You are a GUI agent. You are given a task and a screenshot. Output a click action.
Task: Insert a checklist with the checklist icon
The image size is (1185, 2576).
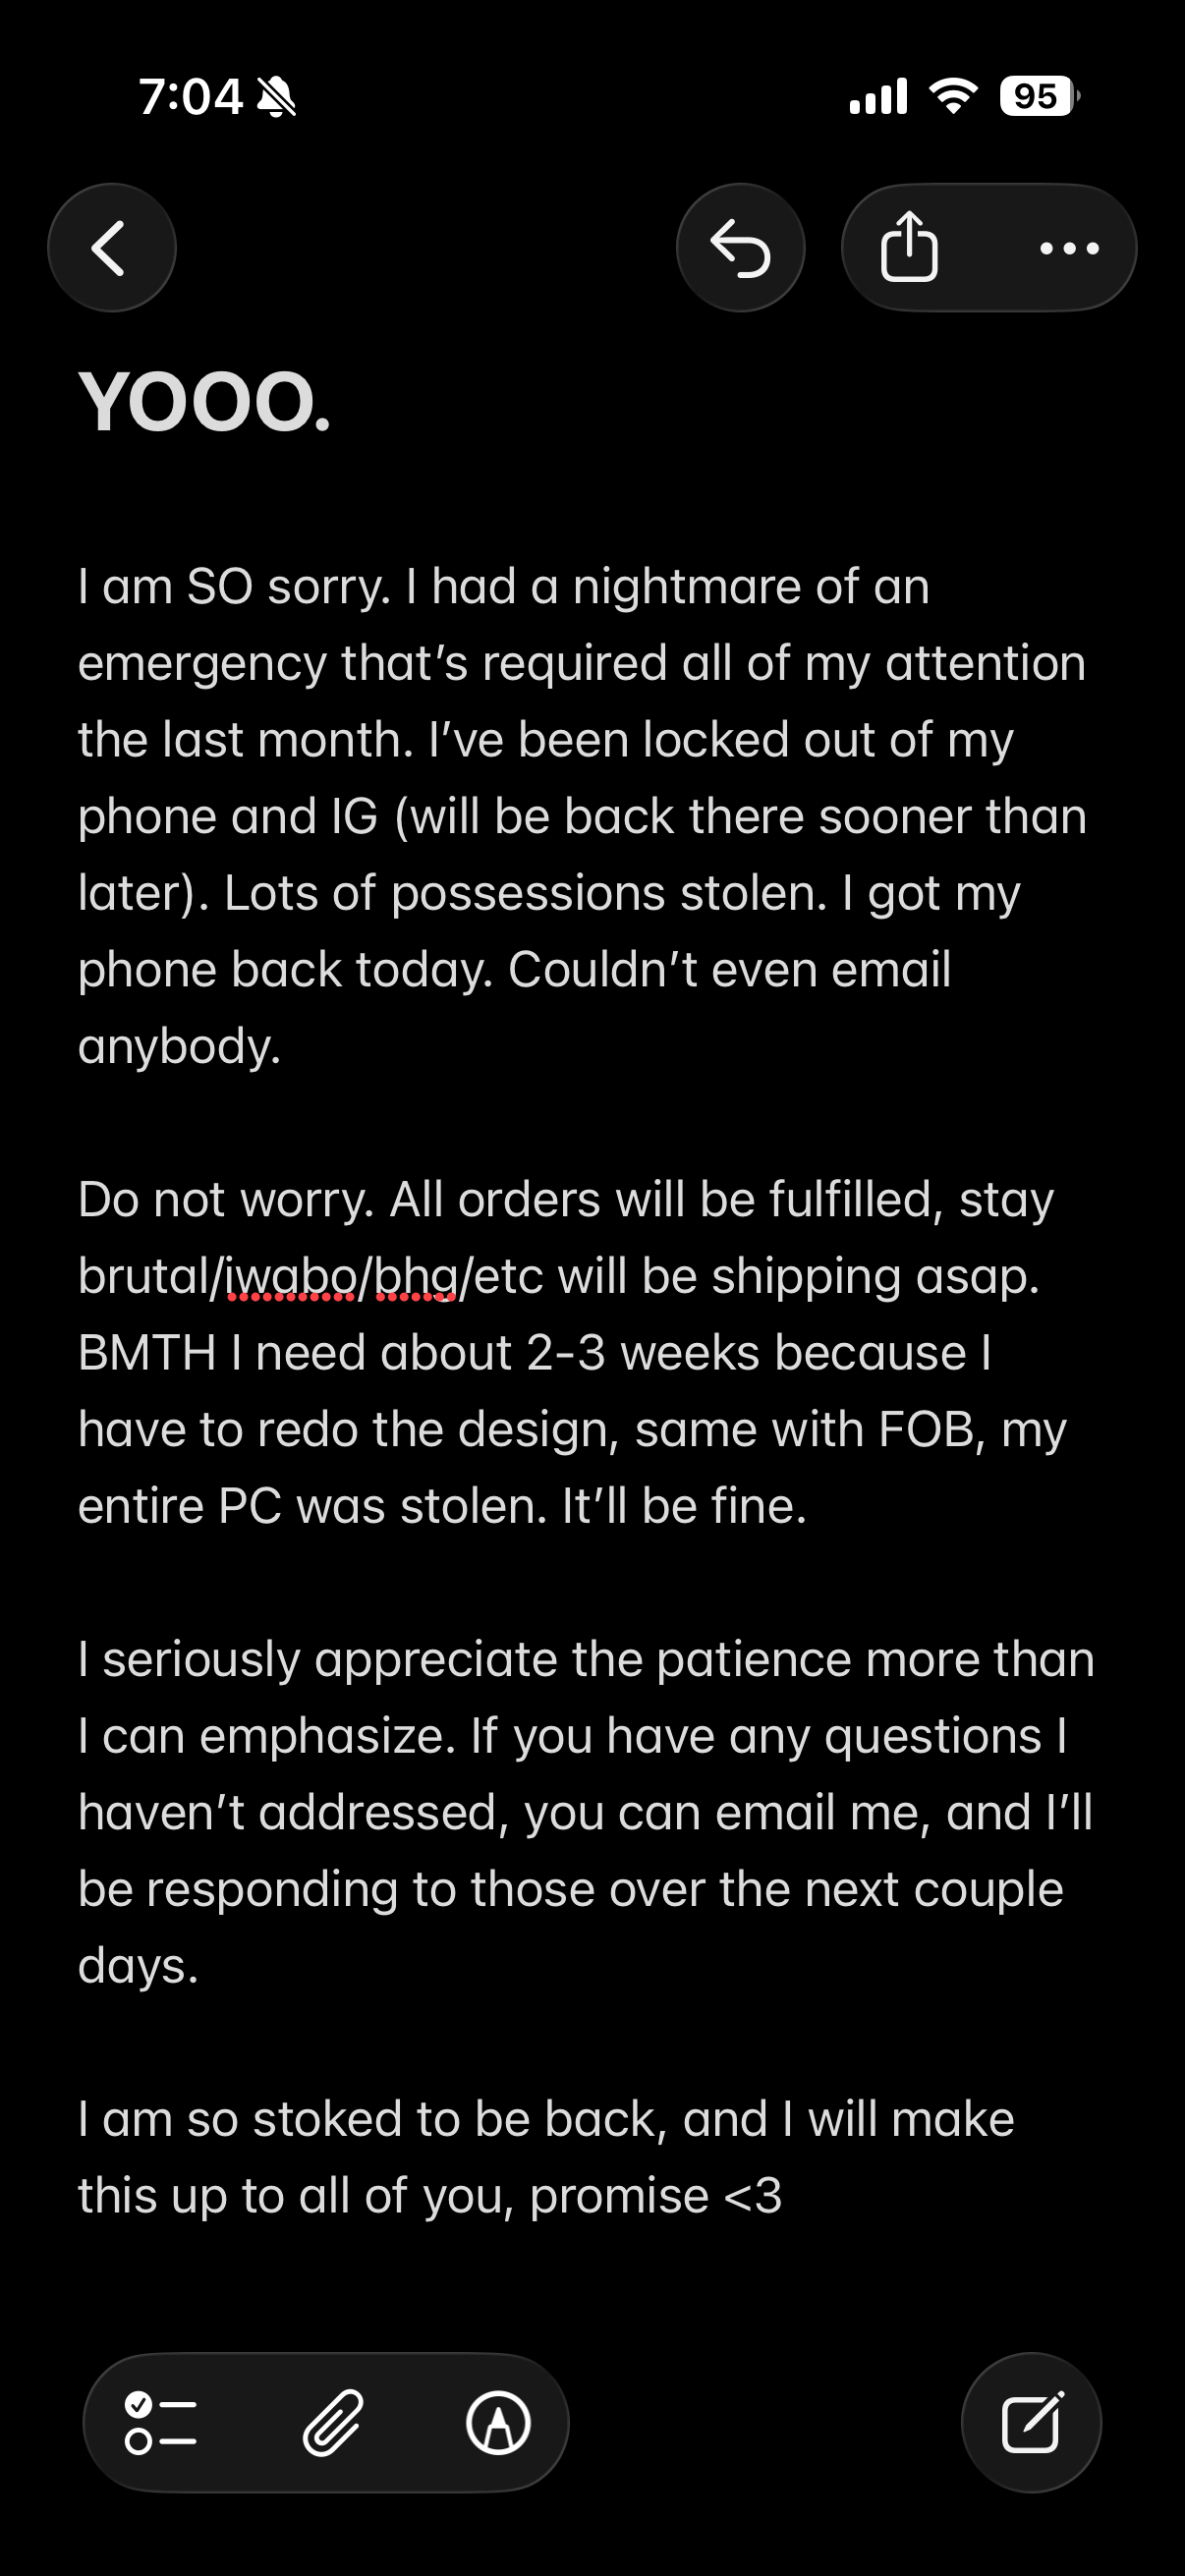(x=160, y=2423)
